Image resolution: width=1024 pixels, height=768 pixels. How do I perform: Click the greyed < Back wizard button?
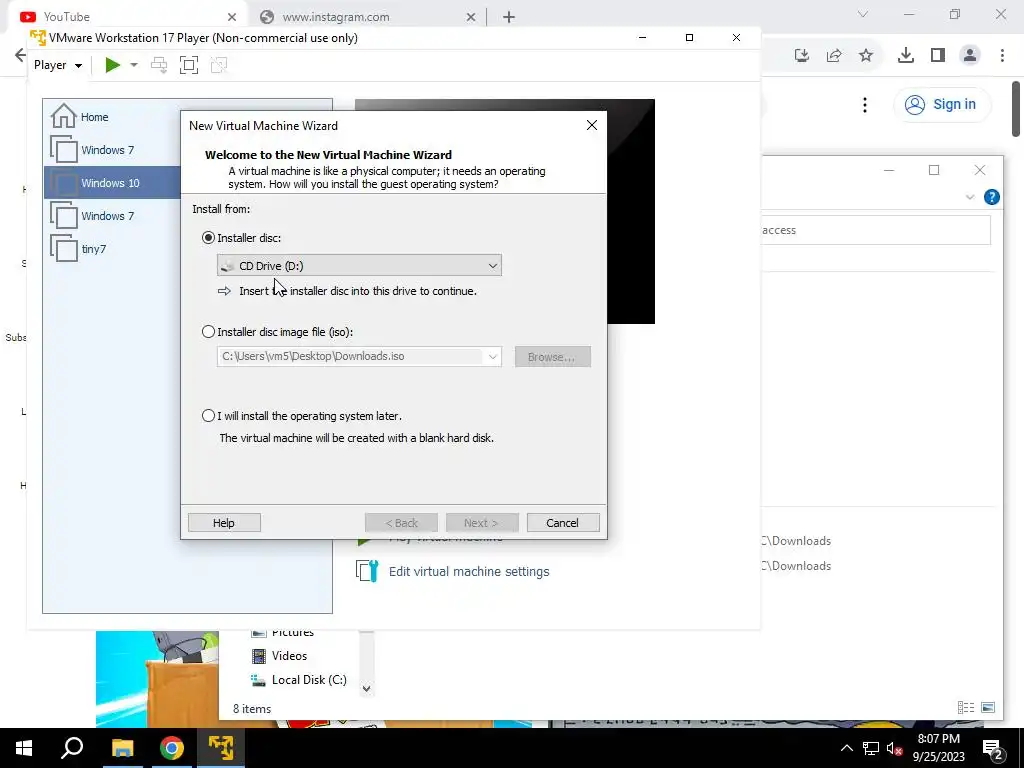[x=401, y=522]
